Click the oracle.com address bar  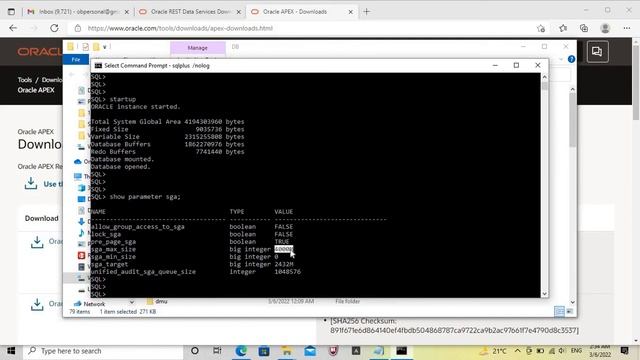[x=302, y=28]
